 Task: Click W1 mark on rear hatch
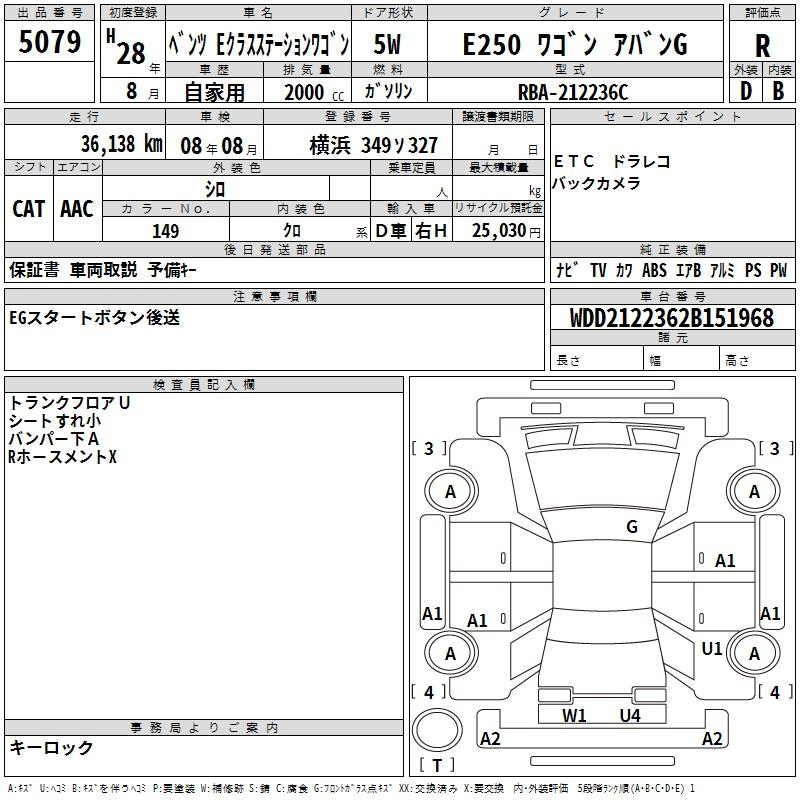[574, 716]
